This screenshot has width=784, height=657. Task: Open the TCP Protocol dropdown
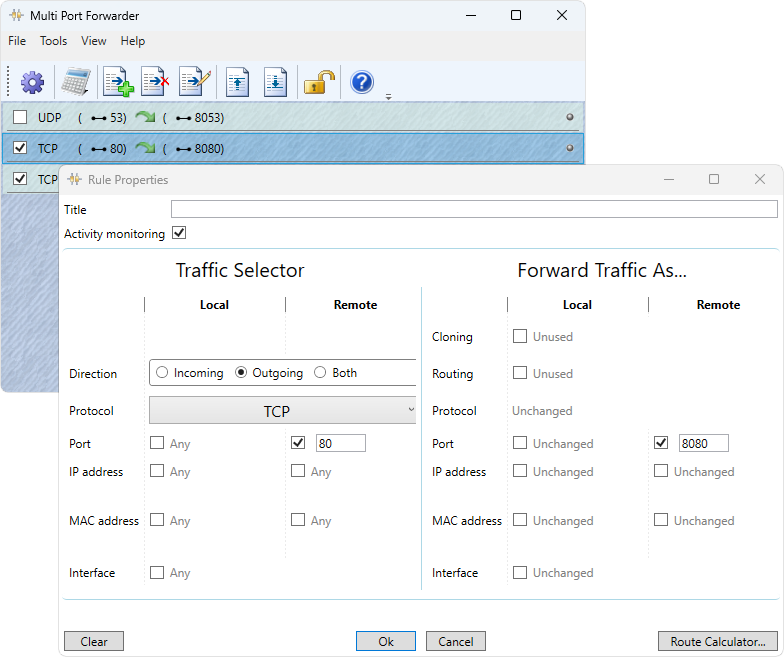pyautogui.click(x=282, y=410)
